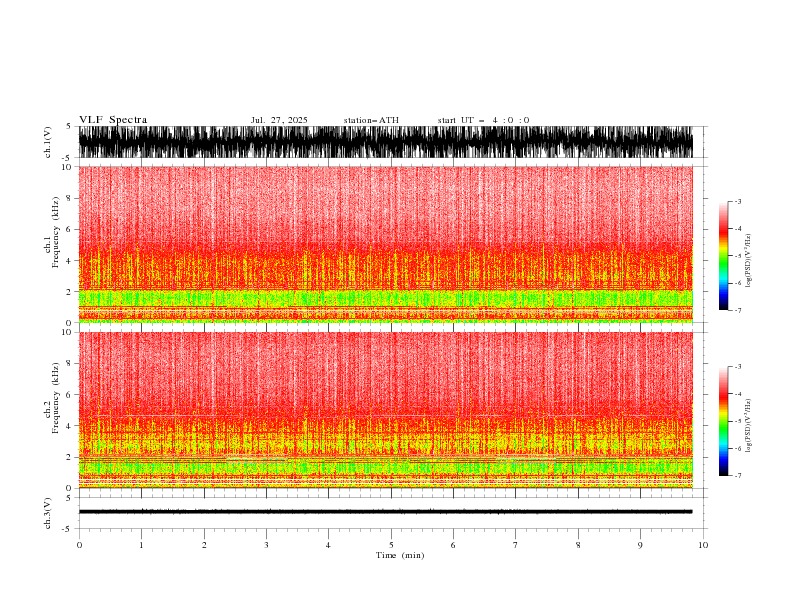Click time axis tick label "1"

coord(141,545)
